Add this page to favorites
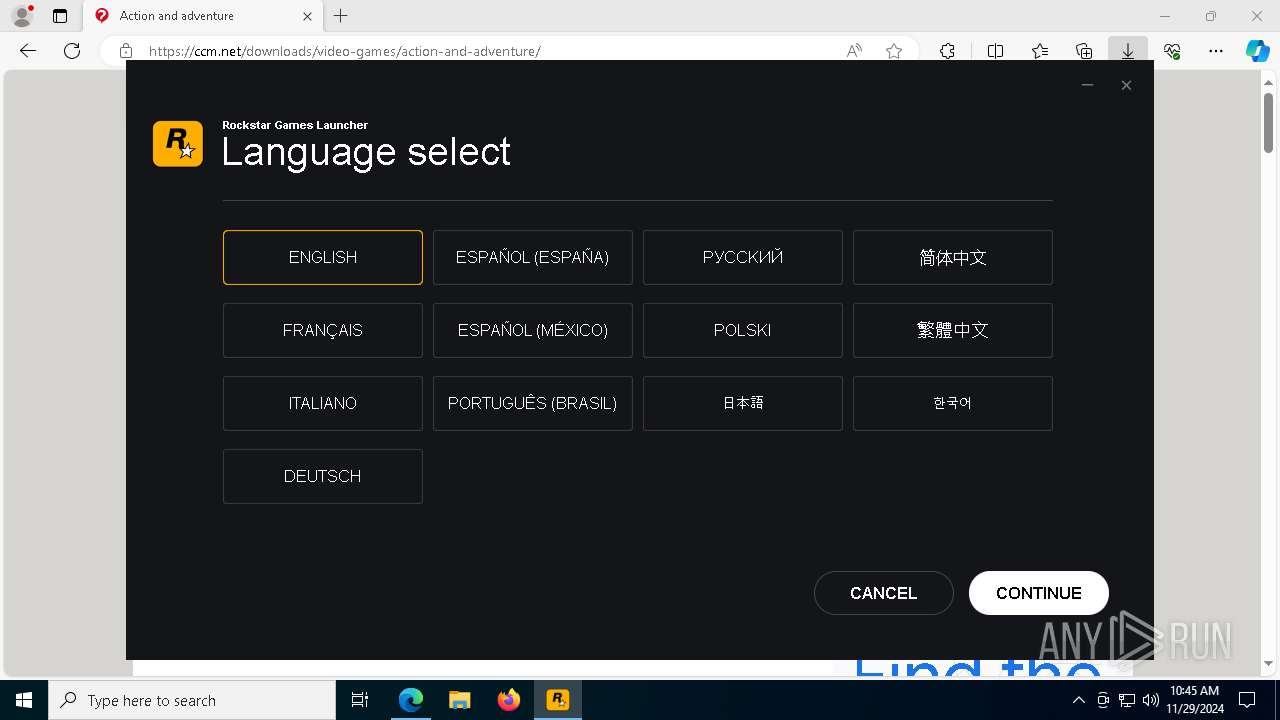Screen dimensions: 1280x720 [894, 51]
